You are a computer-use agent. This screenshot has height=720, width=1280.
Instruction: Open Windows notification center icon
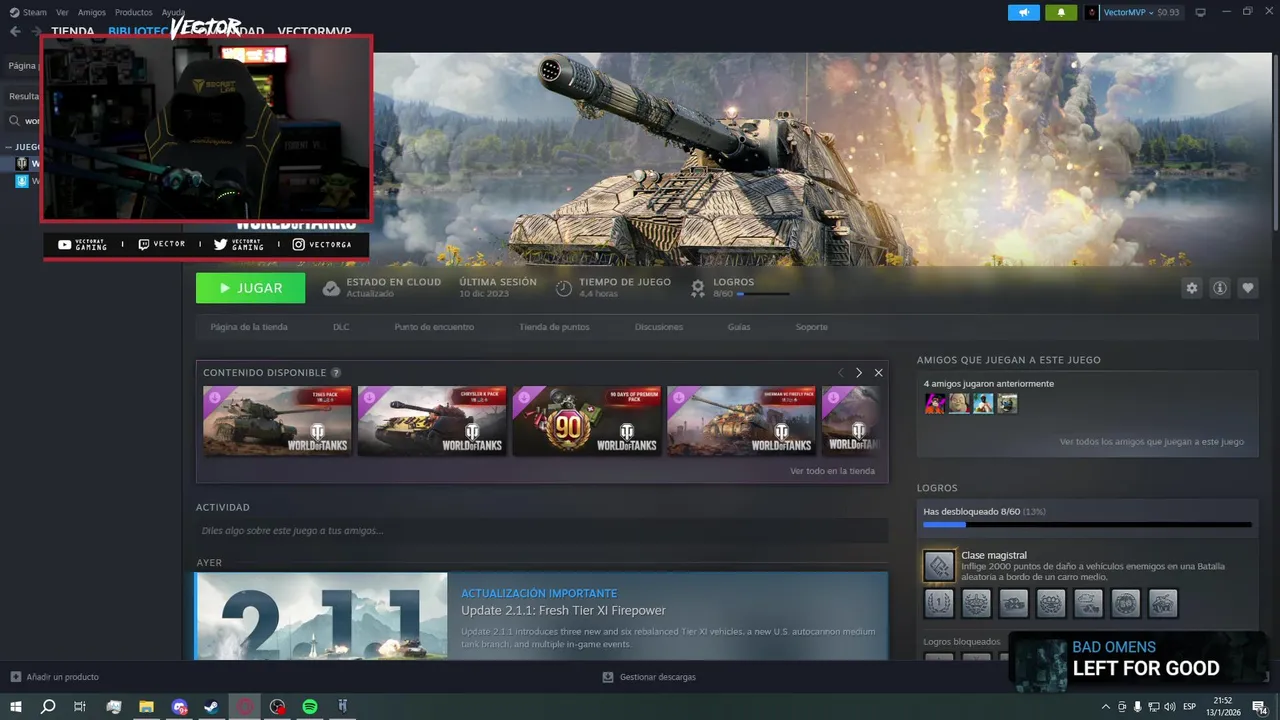1259,707
